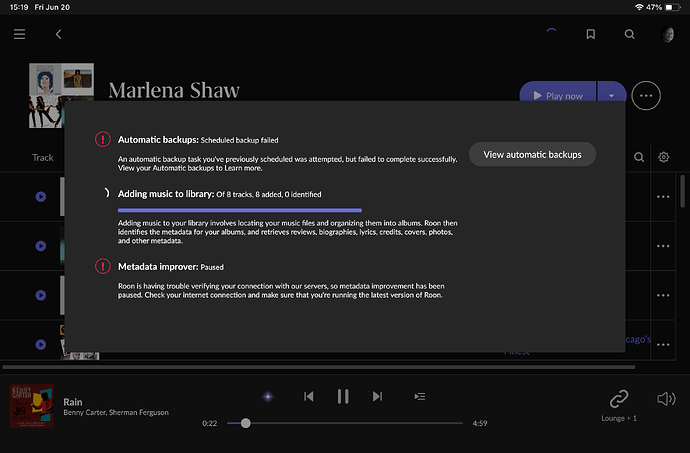Click View automatic backups button
Image resolution: width=690 pixels, height=453 pixels.
(532, 155)
